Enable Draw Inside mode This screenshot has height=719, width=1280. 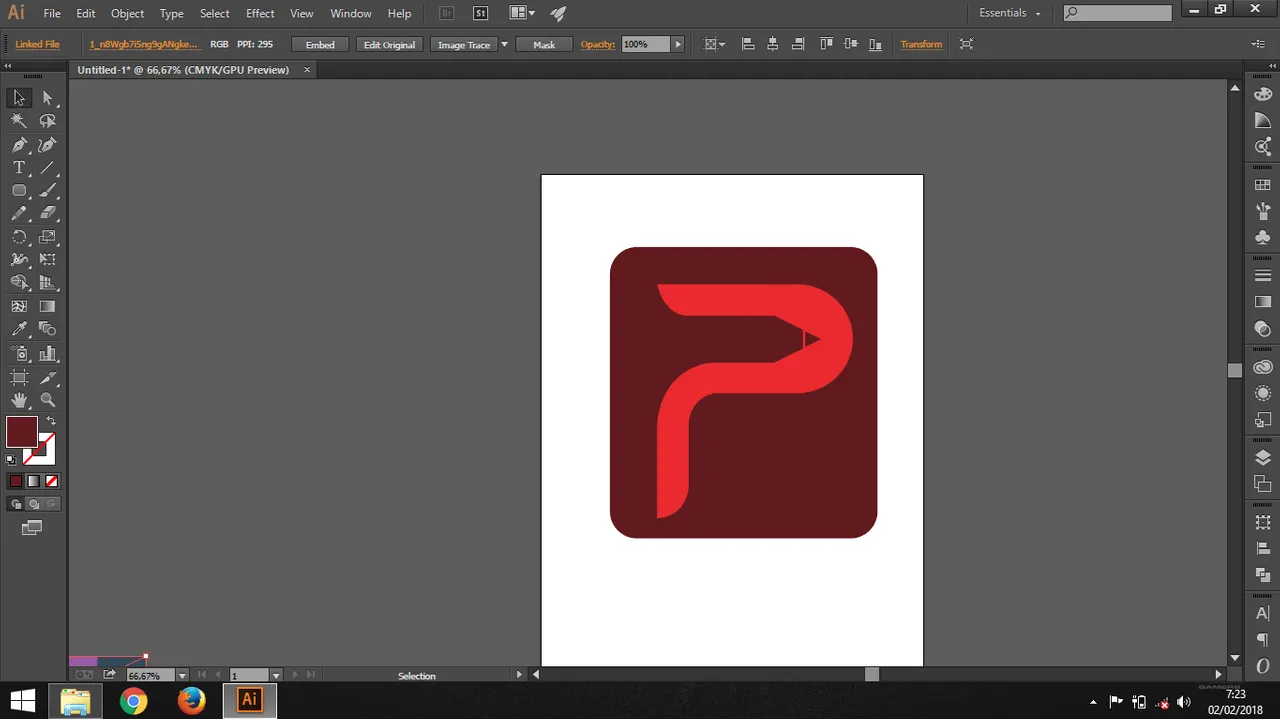(52, 504)
